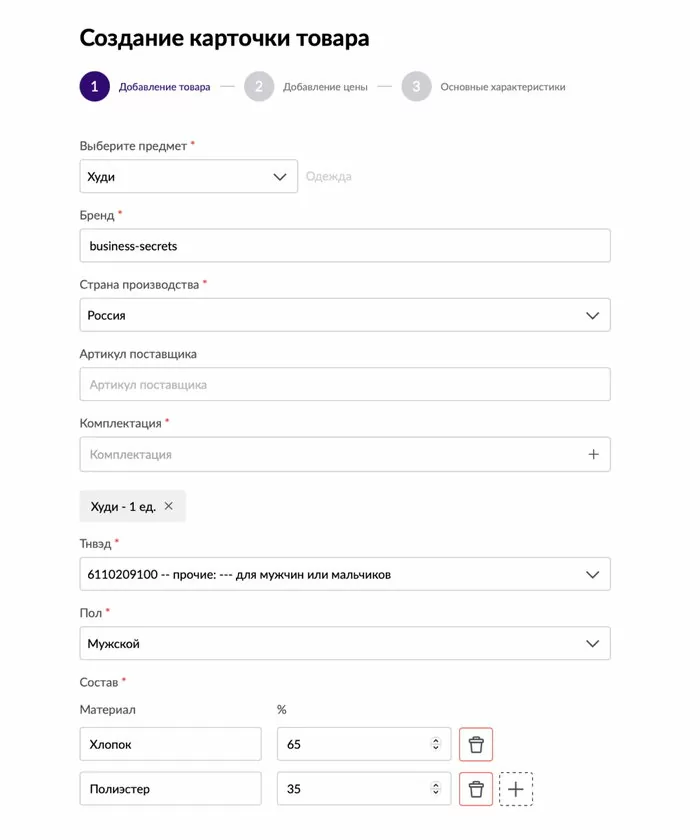Open step 3 circle icon
This screenshot has width=700, height=840.
(x=416, y=87)
